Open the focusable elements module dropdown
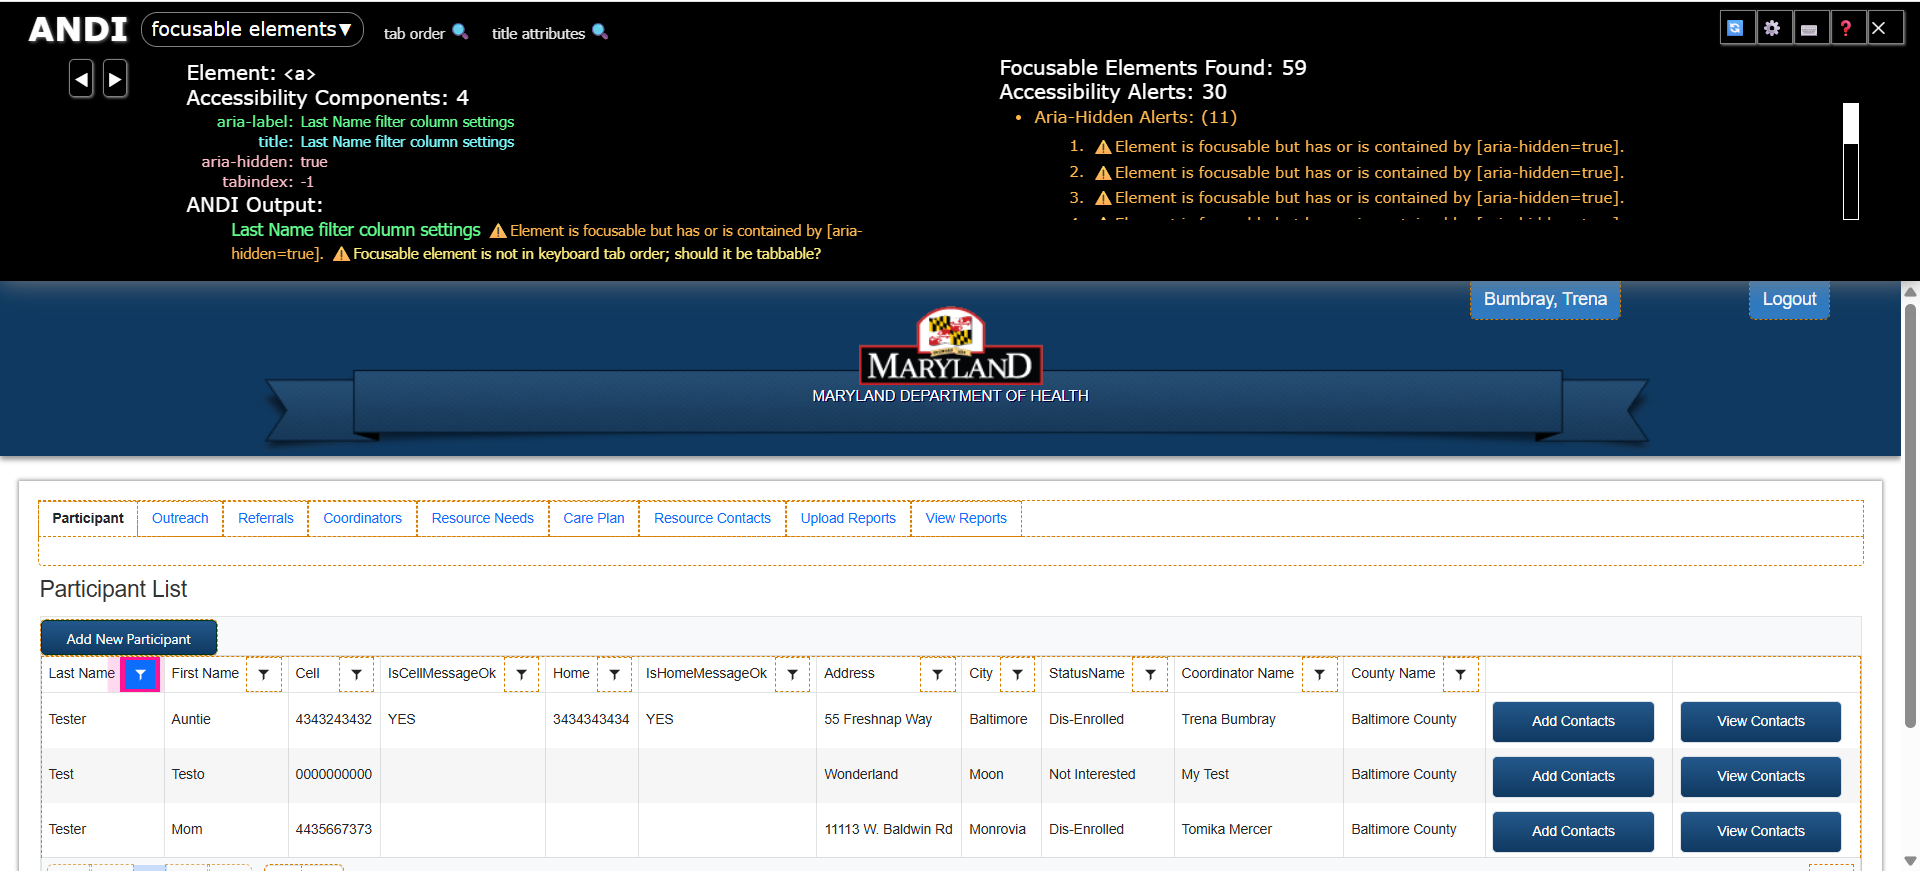The height and width of the screenshot is (871, 1920). coord(252,30)
